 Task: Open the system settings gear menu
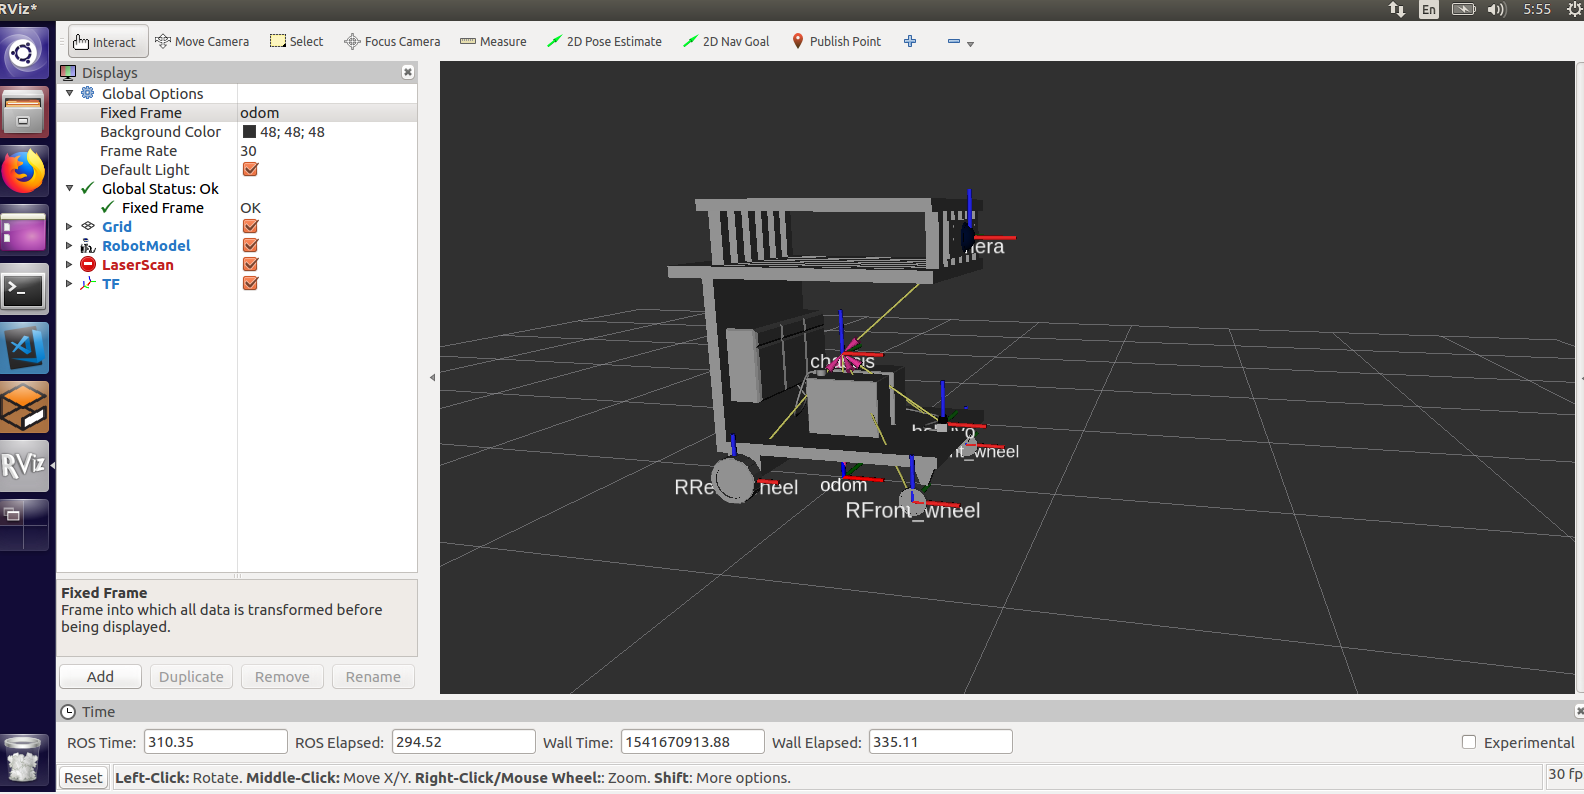click(1574, 10)
